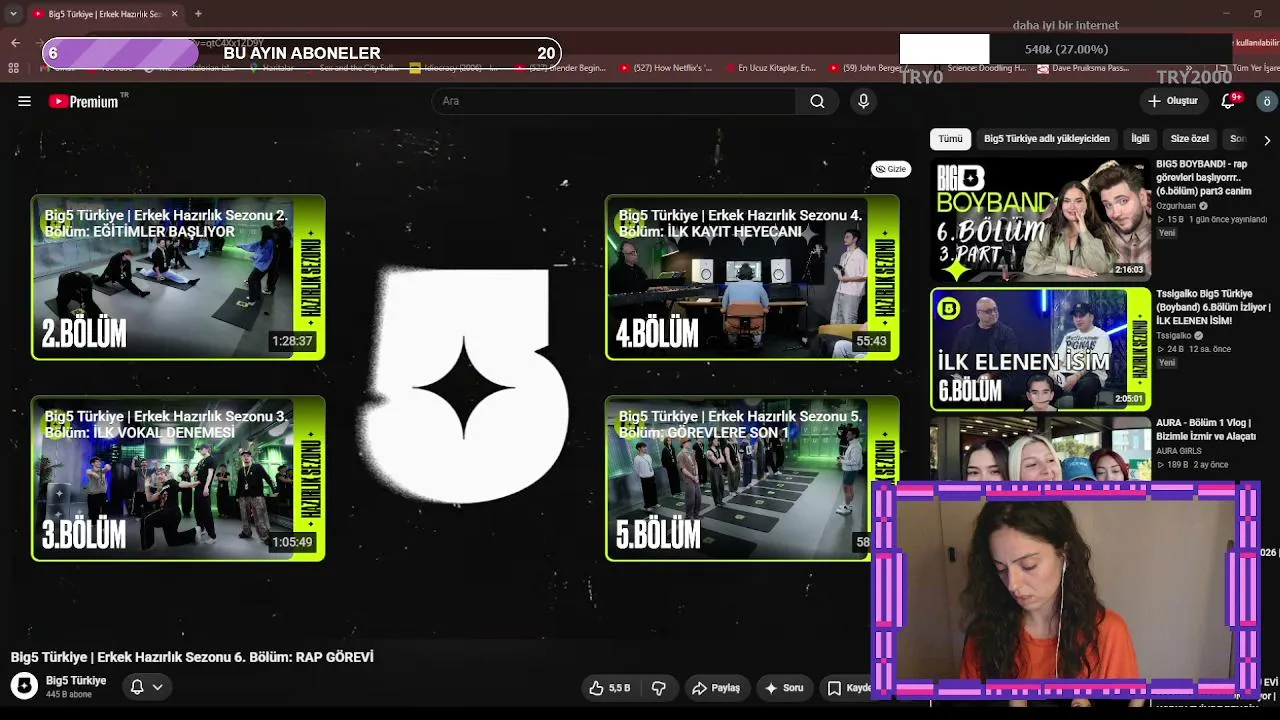Open the 3. Bölüm end screen video

click(178, 478)
